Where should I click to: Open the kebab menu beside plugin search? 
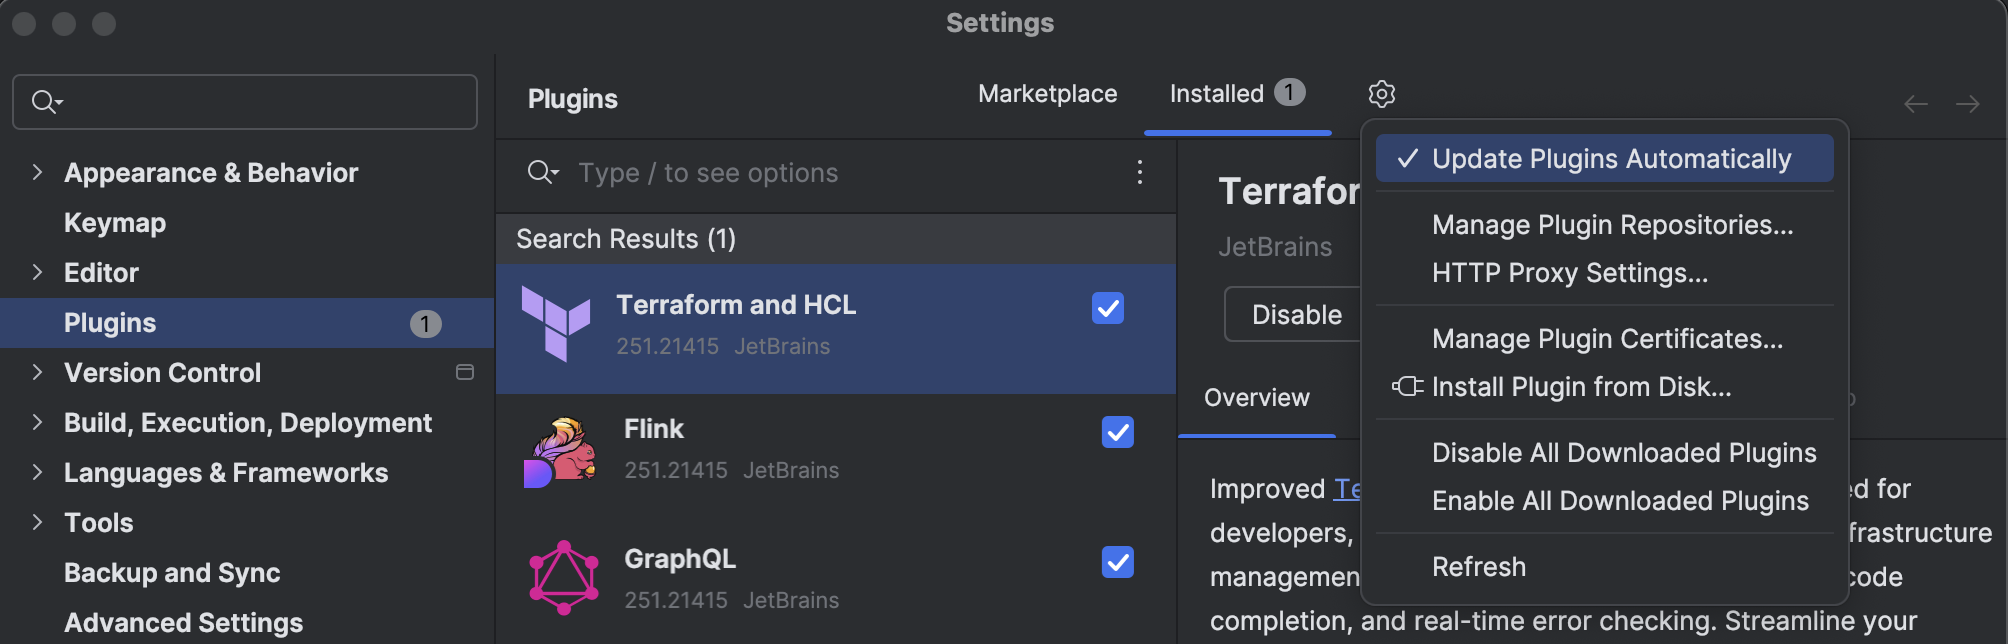(x=1139, y=172)
